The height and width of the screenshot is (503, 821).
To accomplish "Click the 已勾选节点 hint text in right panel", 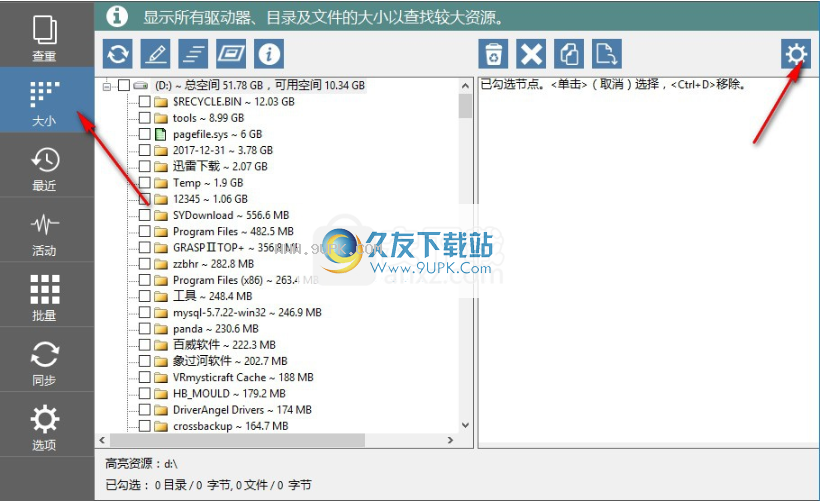I will point(613,84).
